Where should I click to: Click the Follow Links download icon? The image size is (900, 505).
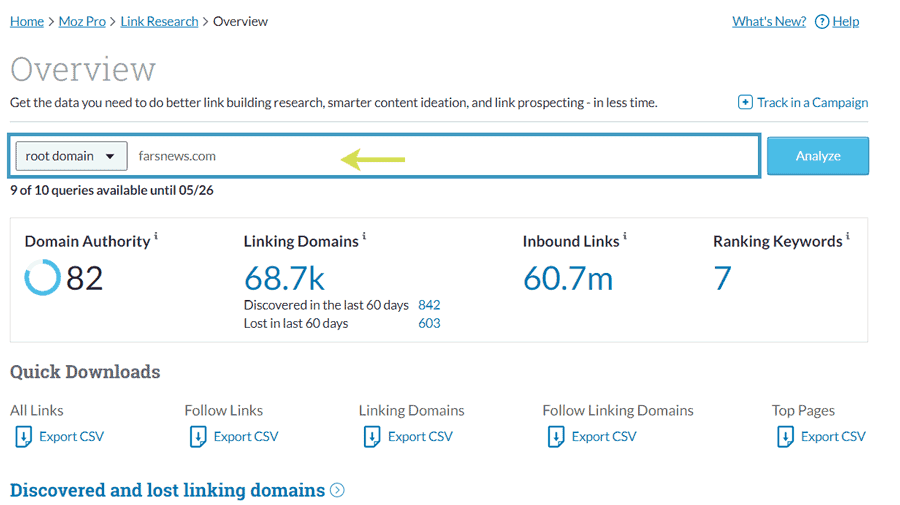(198, 437)
